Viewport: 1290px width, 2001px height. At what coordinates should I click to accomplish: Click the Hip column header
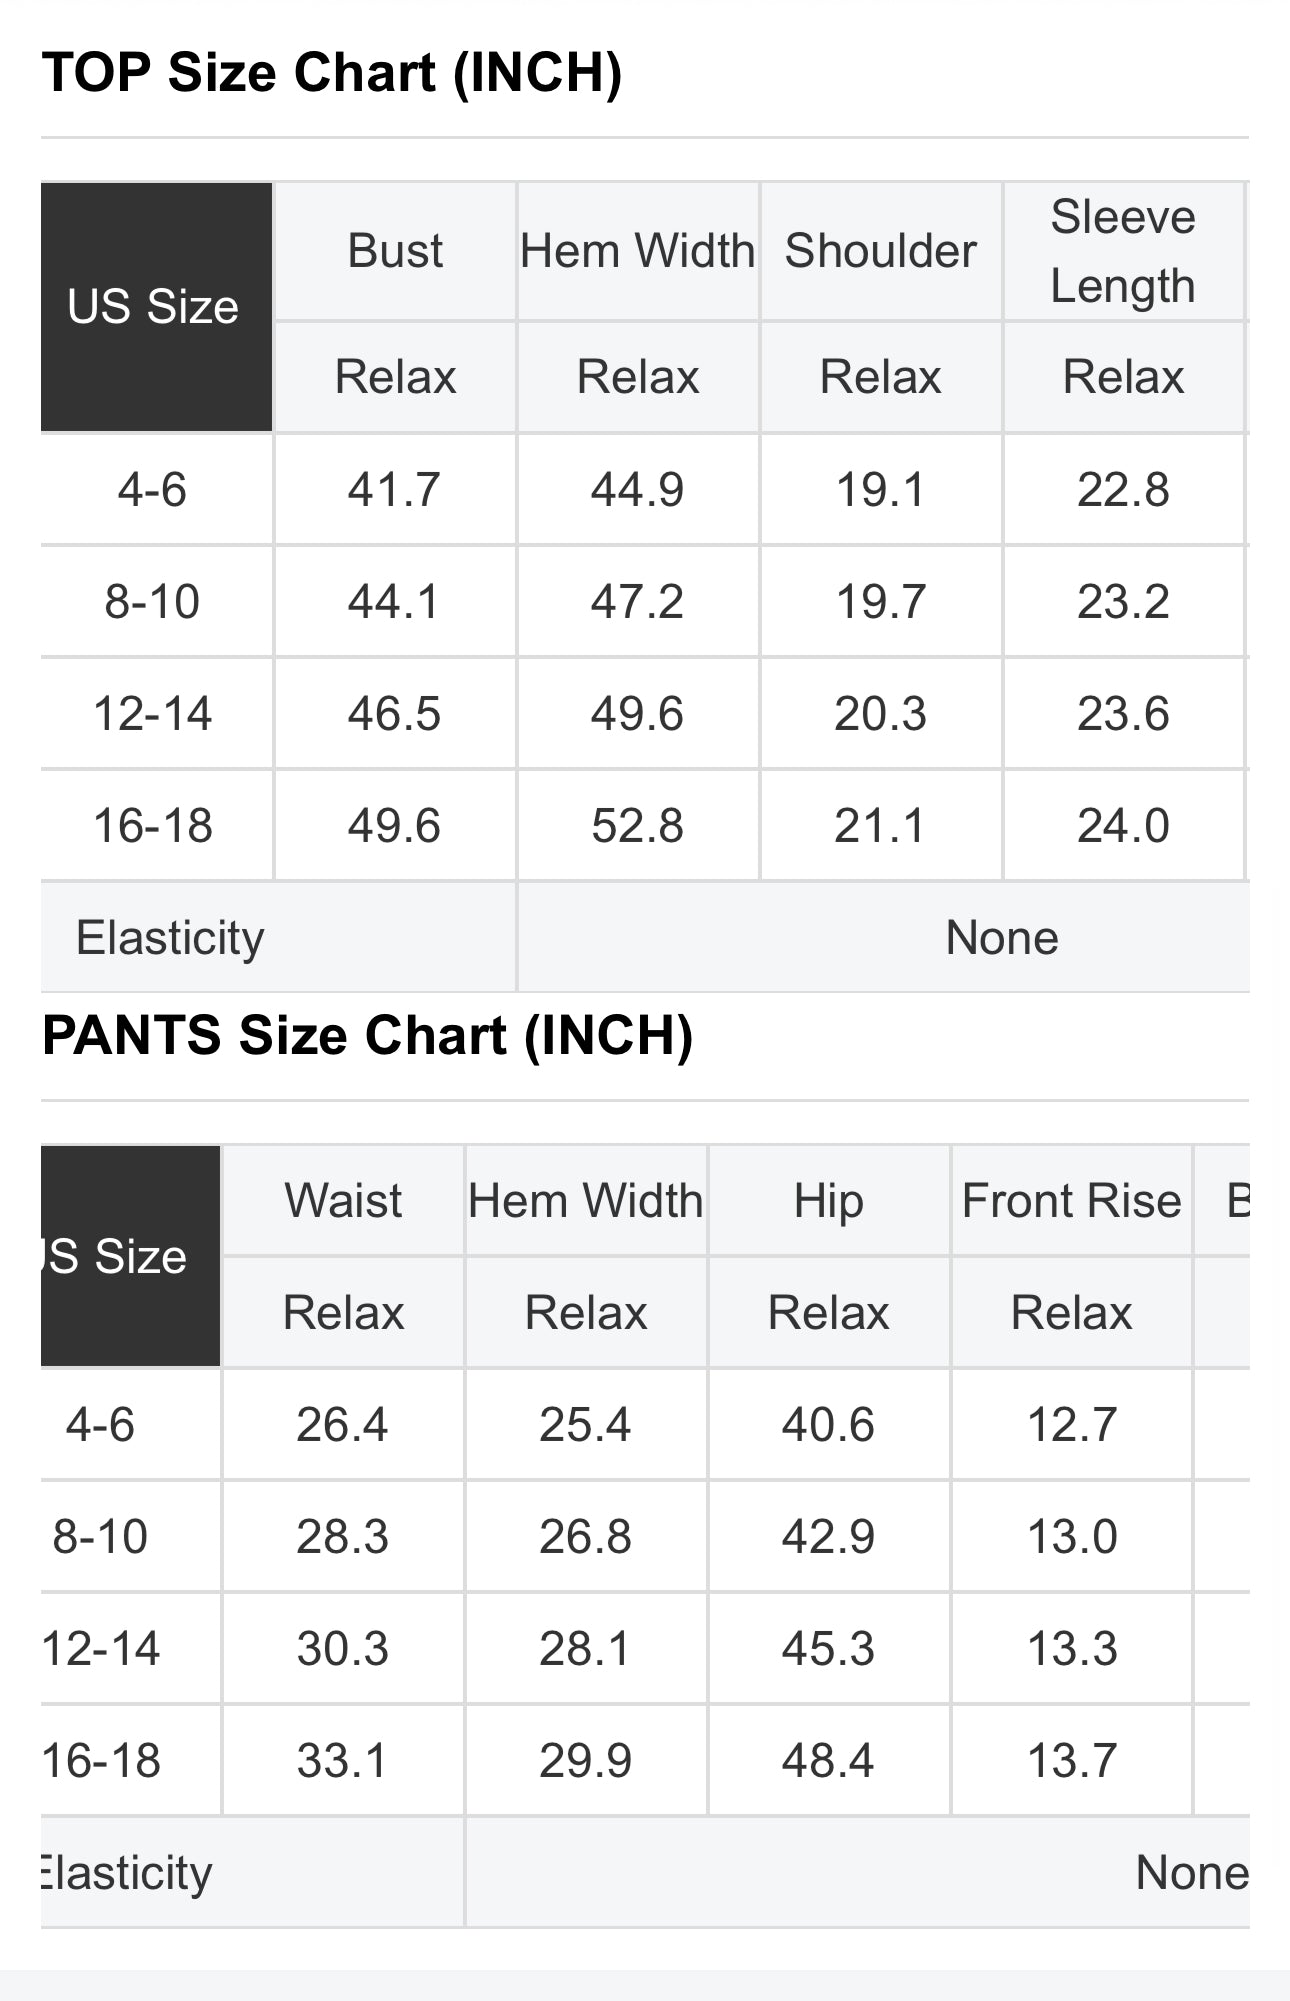click(828, 1200)
